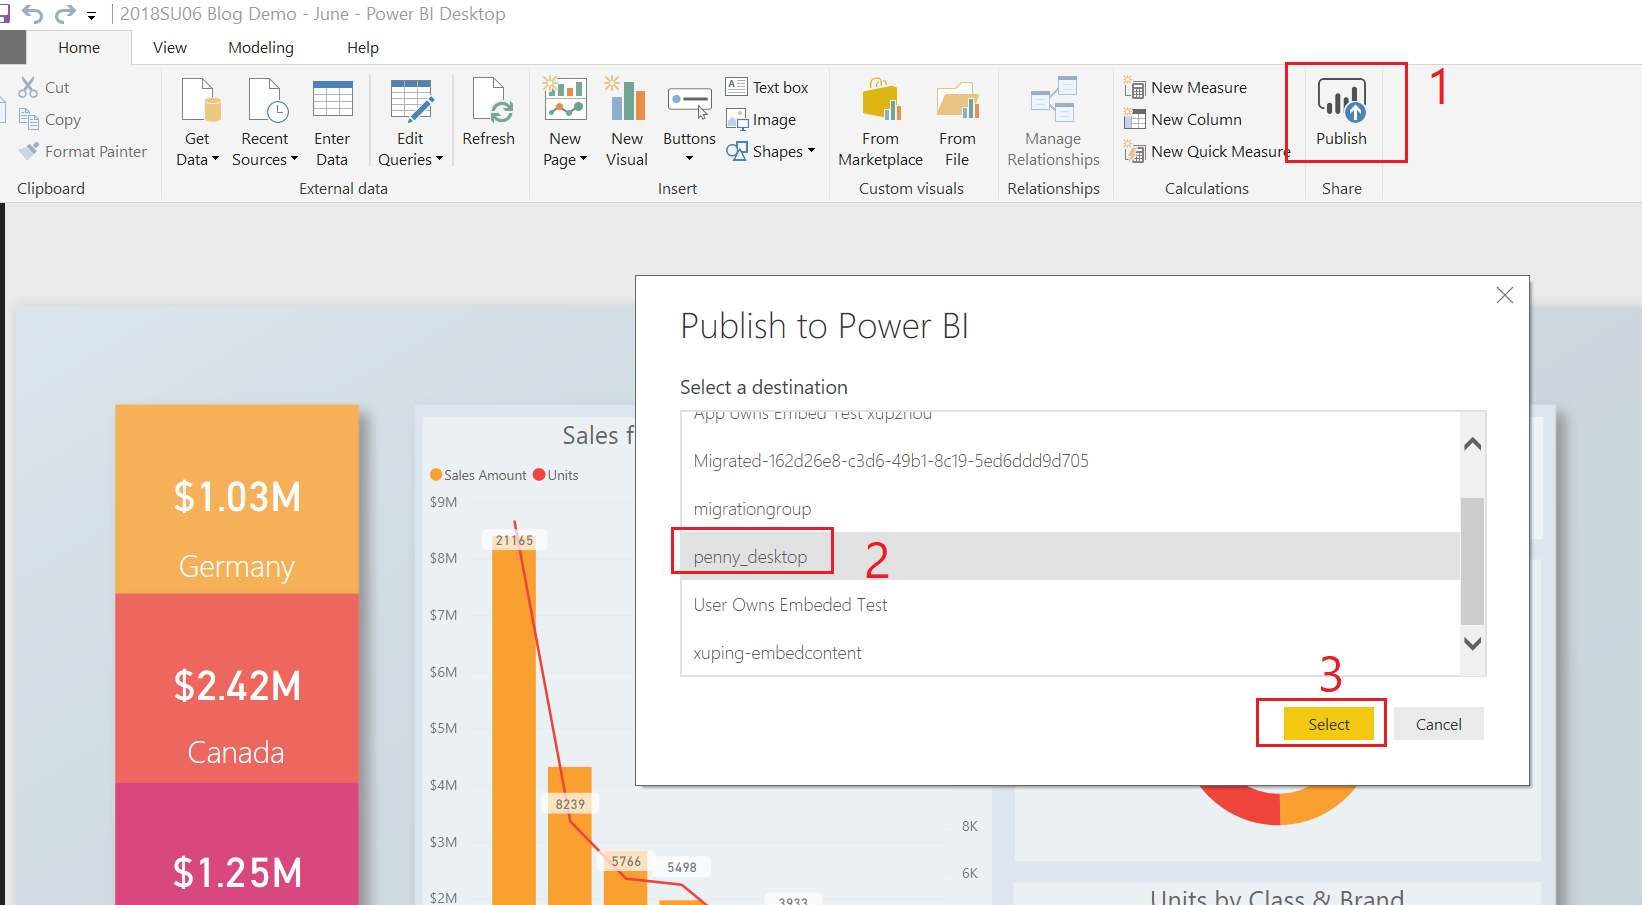This screenshot has height=905, width=1642.
Task: Cancel the Publish to Power BI dialog
Action: point(1438,724)
